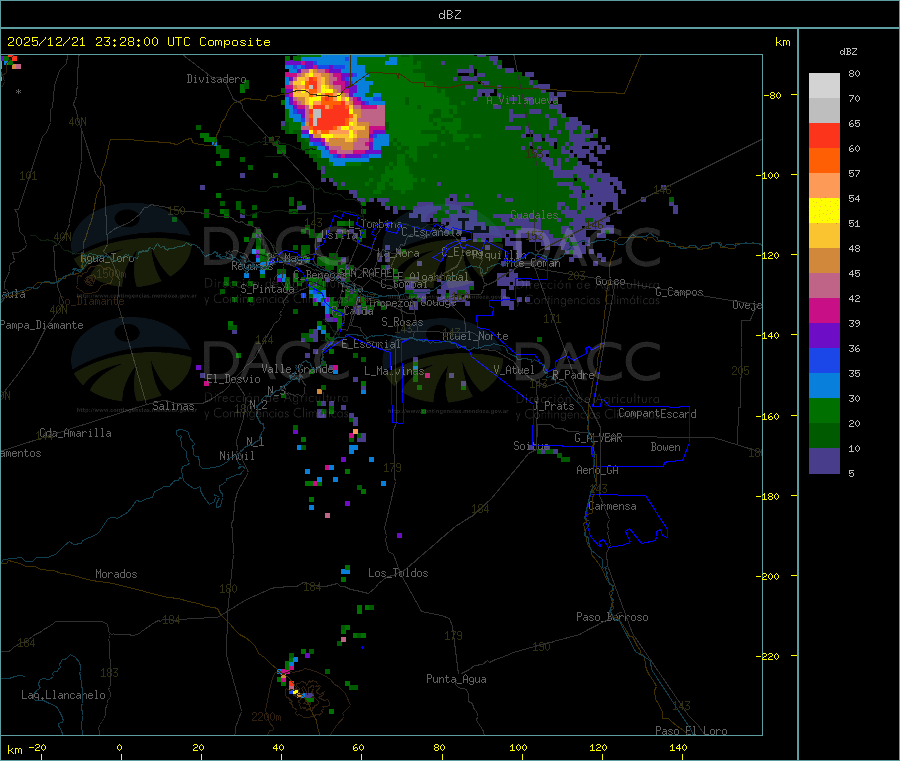Click the Cda_Amarilla label
This screenshot has width=900, height=761.
click(75, 433)
